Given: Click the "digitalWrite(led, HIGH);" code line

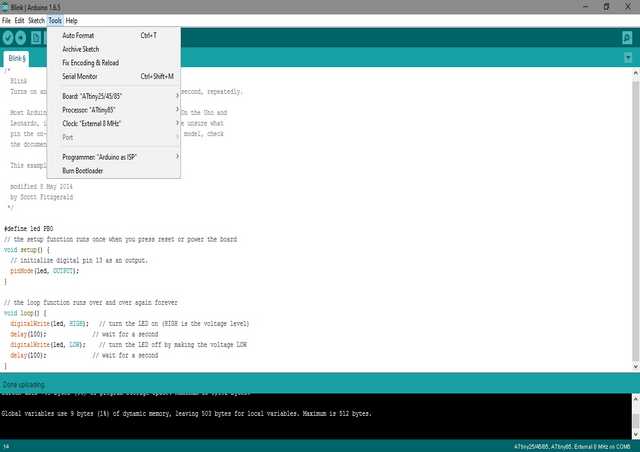Looking at the screenshot, I should pos(49,324).
